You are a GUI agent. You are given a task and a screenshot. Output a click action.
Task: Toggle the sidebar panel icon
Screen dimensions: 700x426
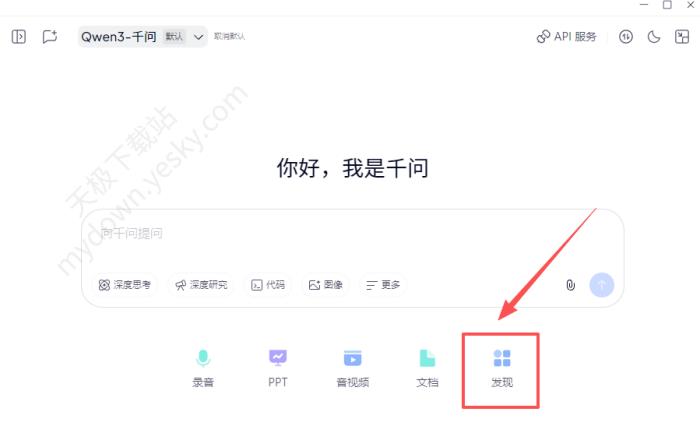[x=18, y=37]
